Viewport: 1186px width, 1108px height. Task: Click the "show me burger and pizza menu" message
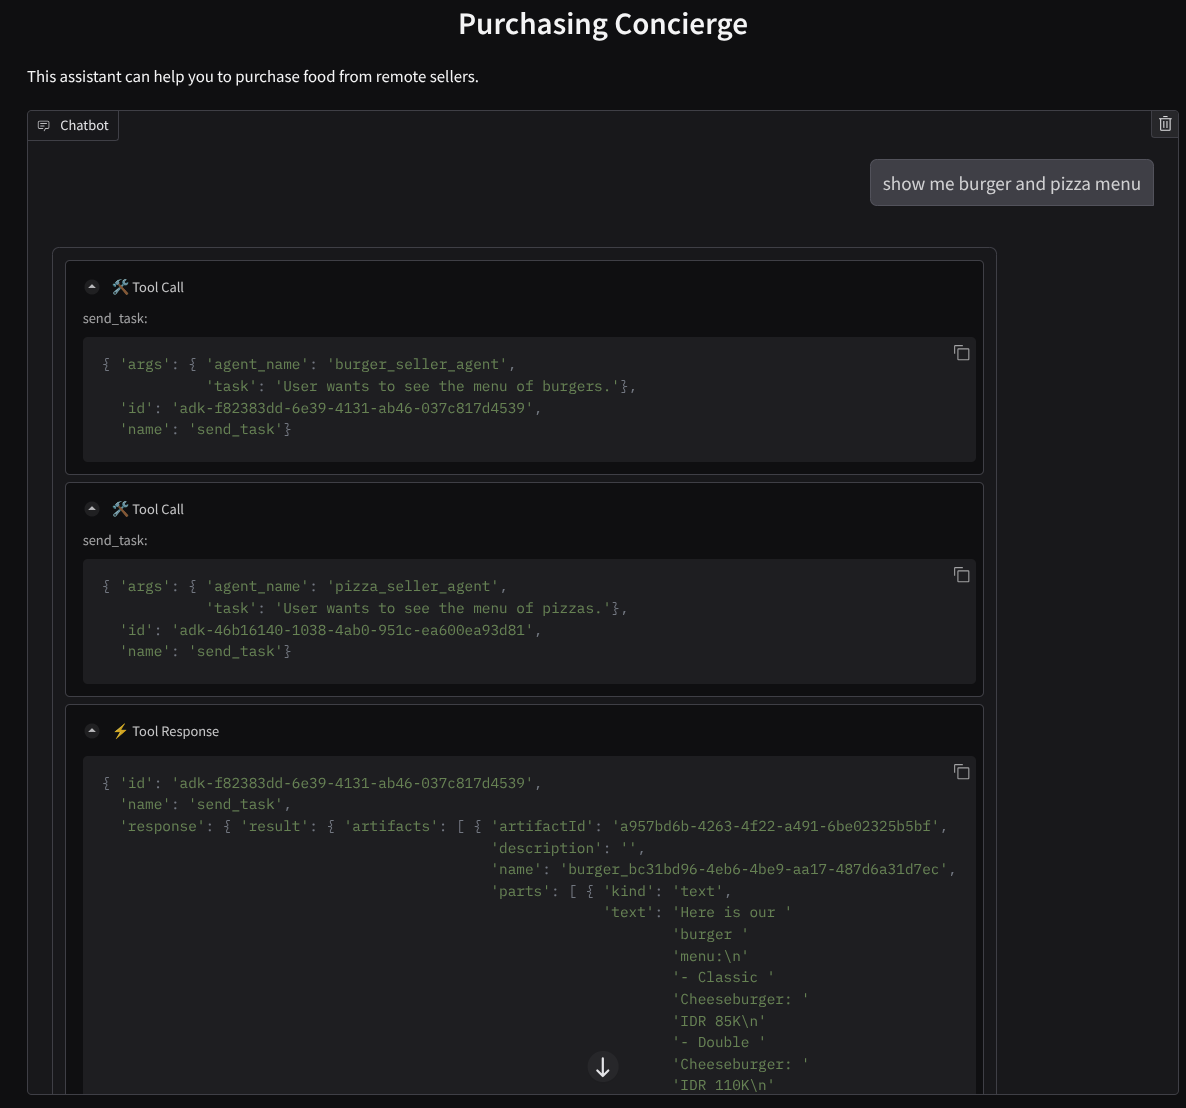1011,183
